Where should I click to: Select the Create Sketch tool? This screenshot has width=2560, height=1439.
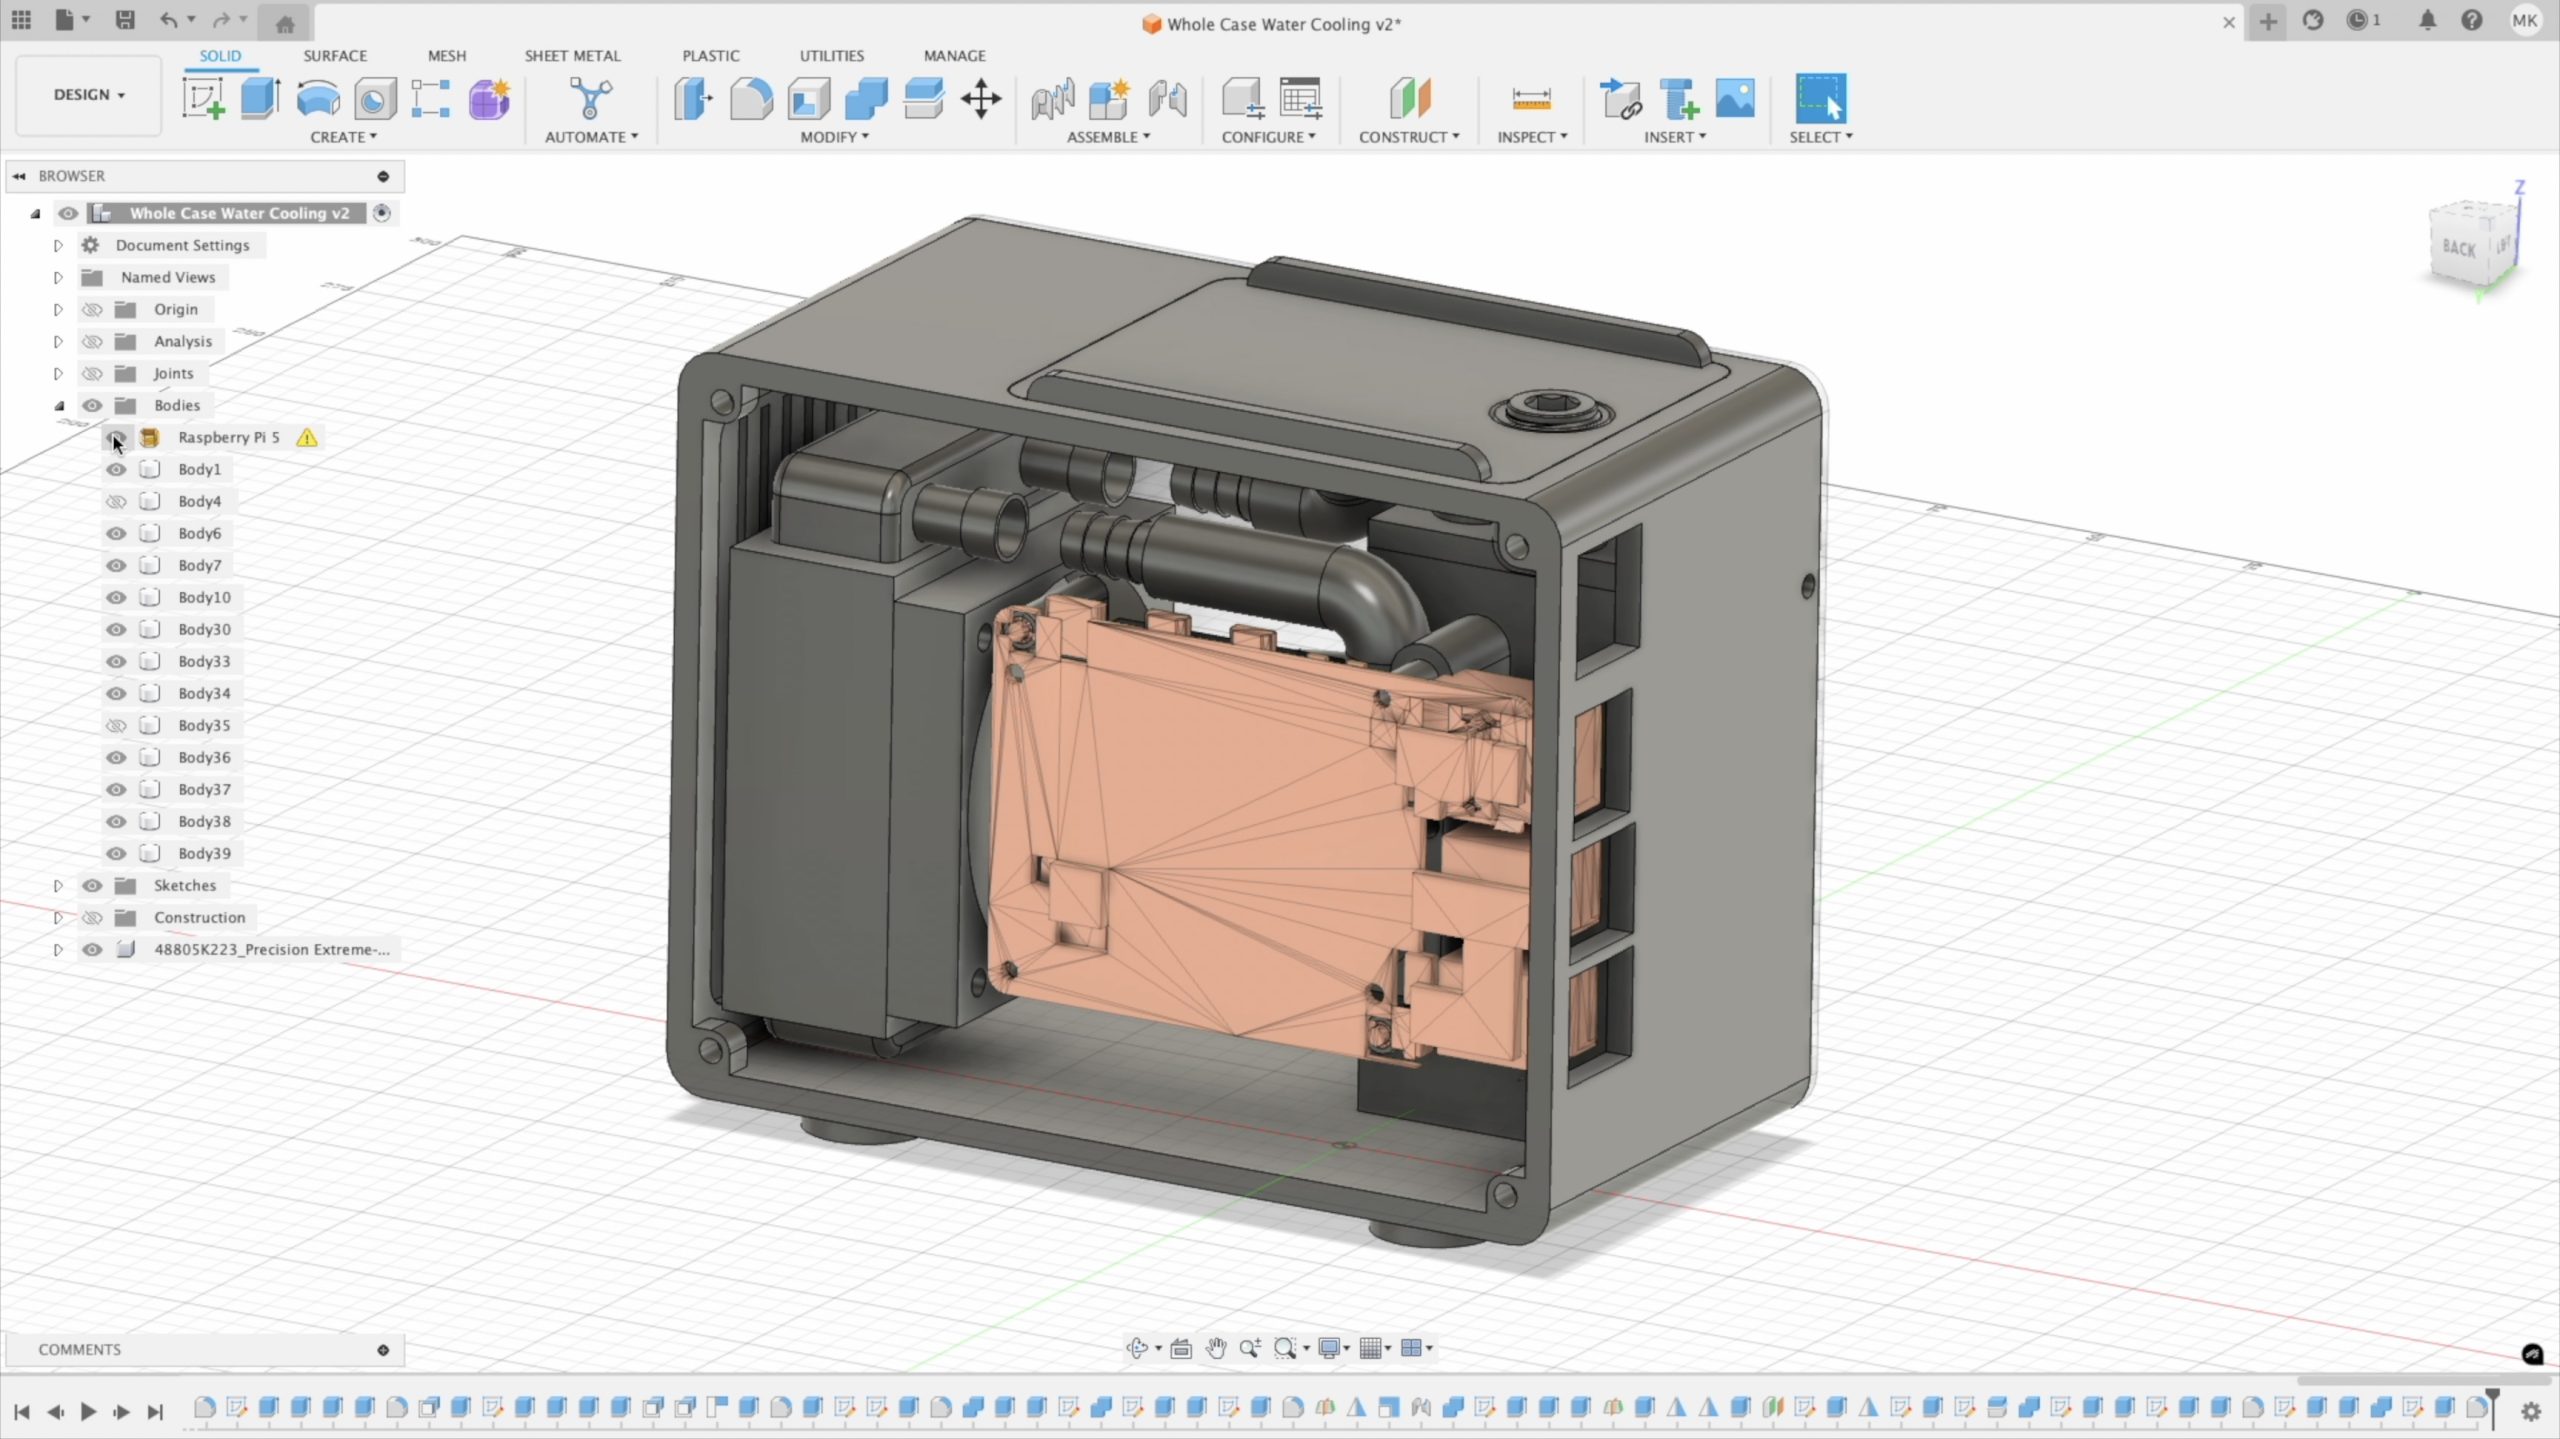click(x=203, y=99)
